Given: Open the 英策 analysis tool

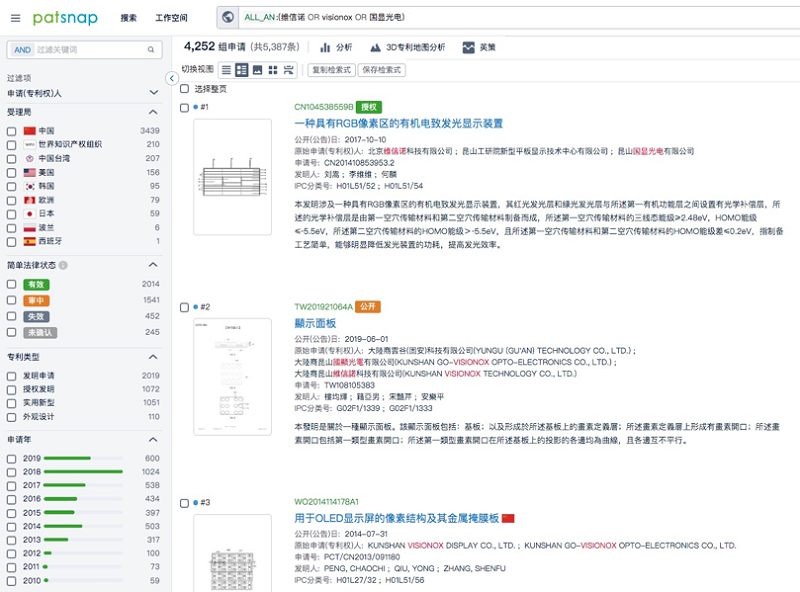Looking at the screenshot, I should (478, 46).
